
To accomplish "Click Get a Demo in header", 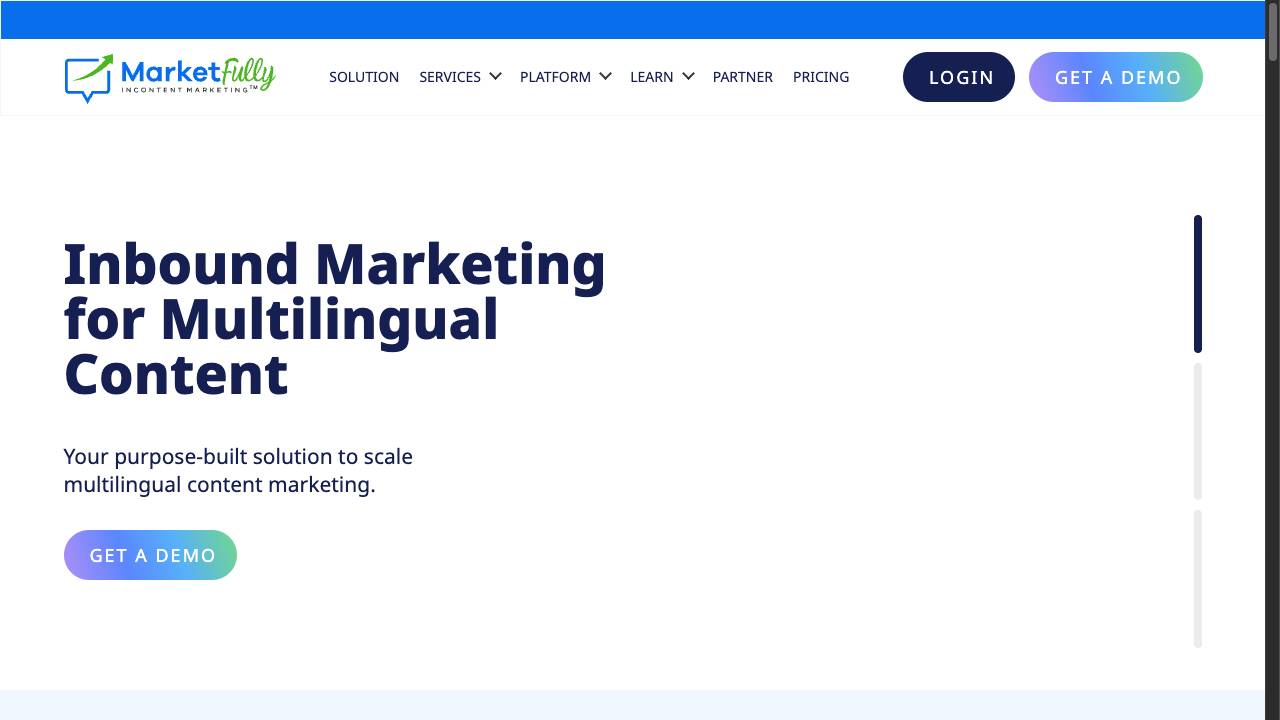I will pyautogui.click(x=1116, y=77).
